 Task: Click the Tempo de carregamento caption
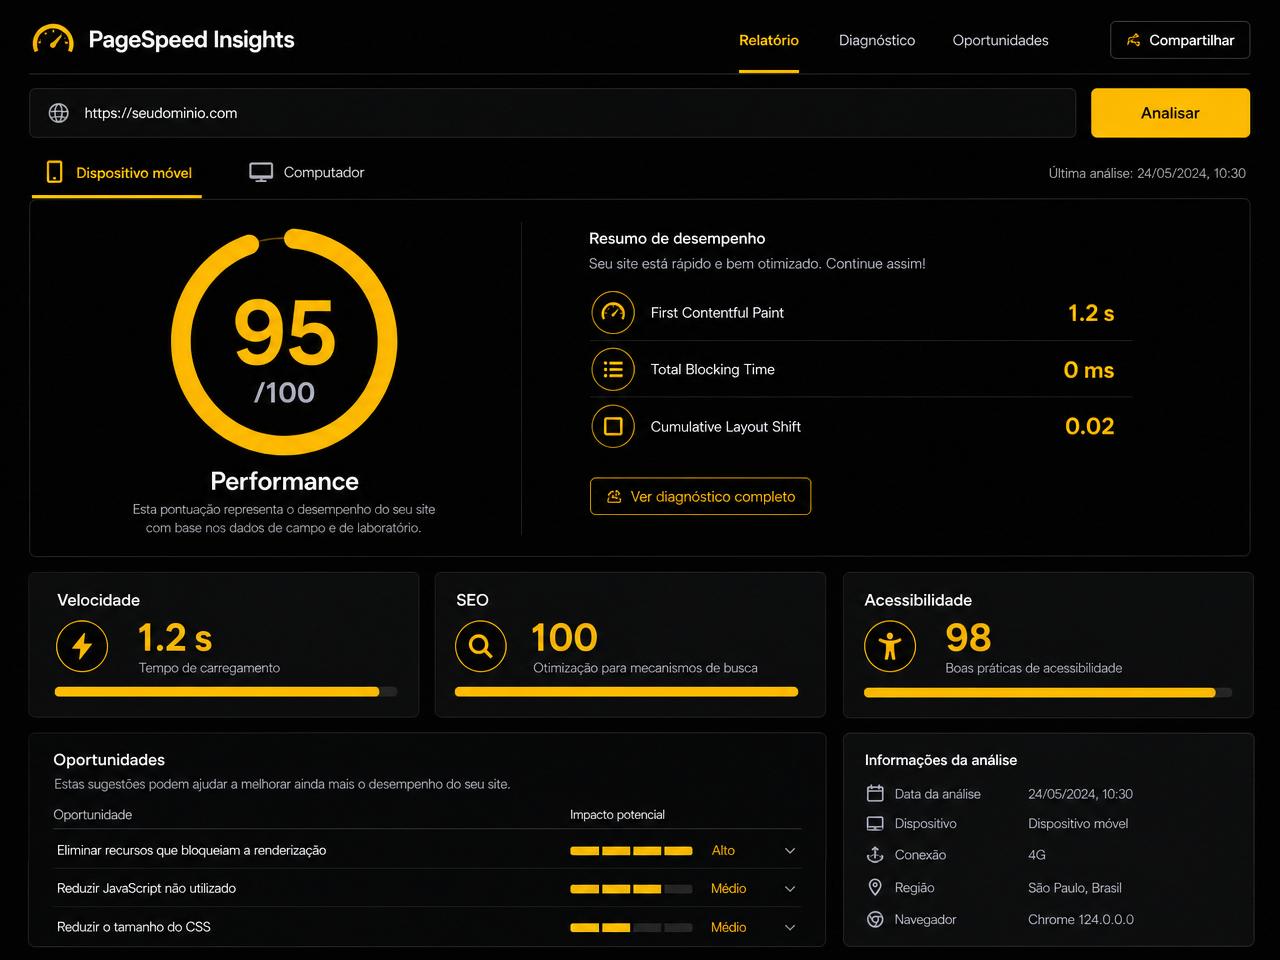pos(209,668)
